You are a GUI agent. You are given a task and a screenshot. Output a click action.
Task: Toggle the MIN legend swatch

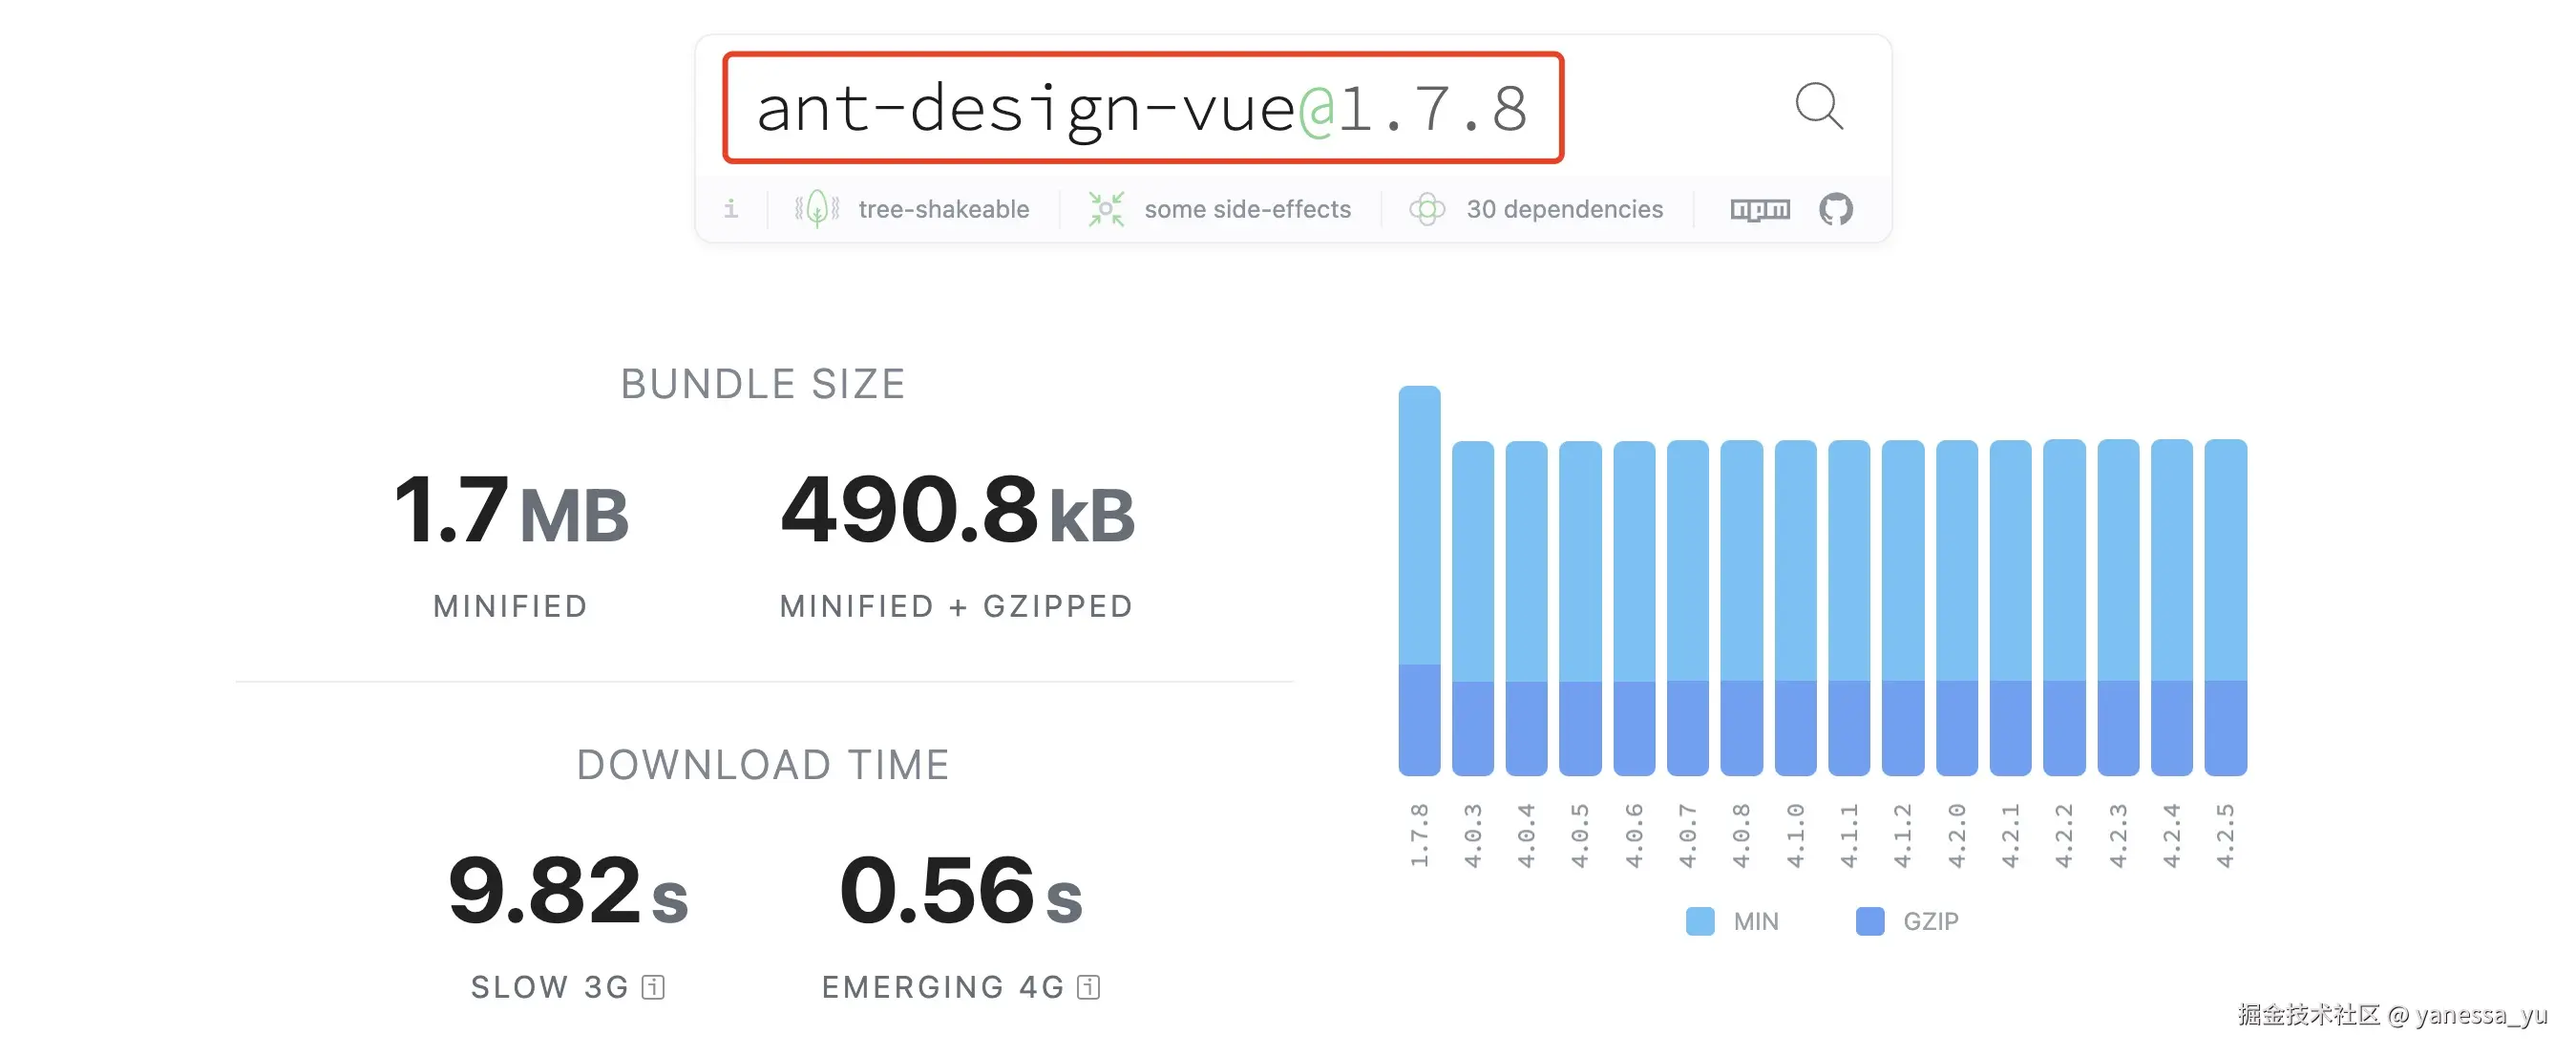tap(1700, 921)
